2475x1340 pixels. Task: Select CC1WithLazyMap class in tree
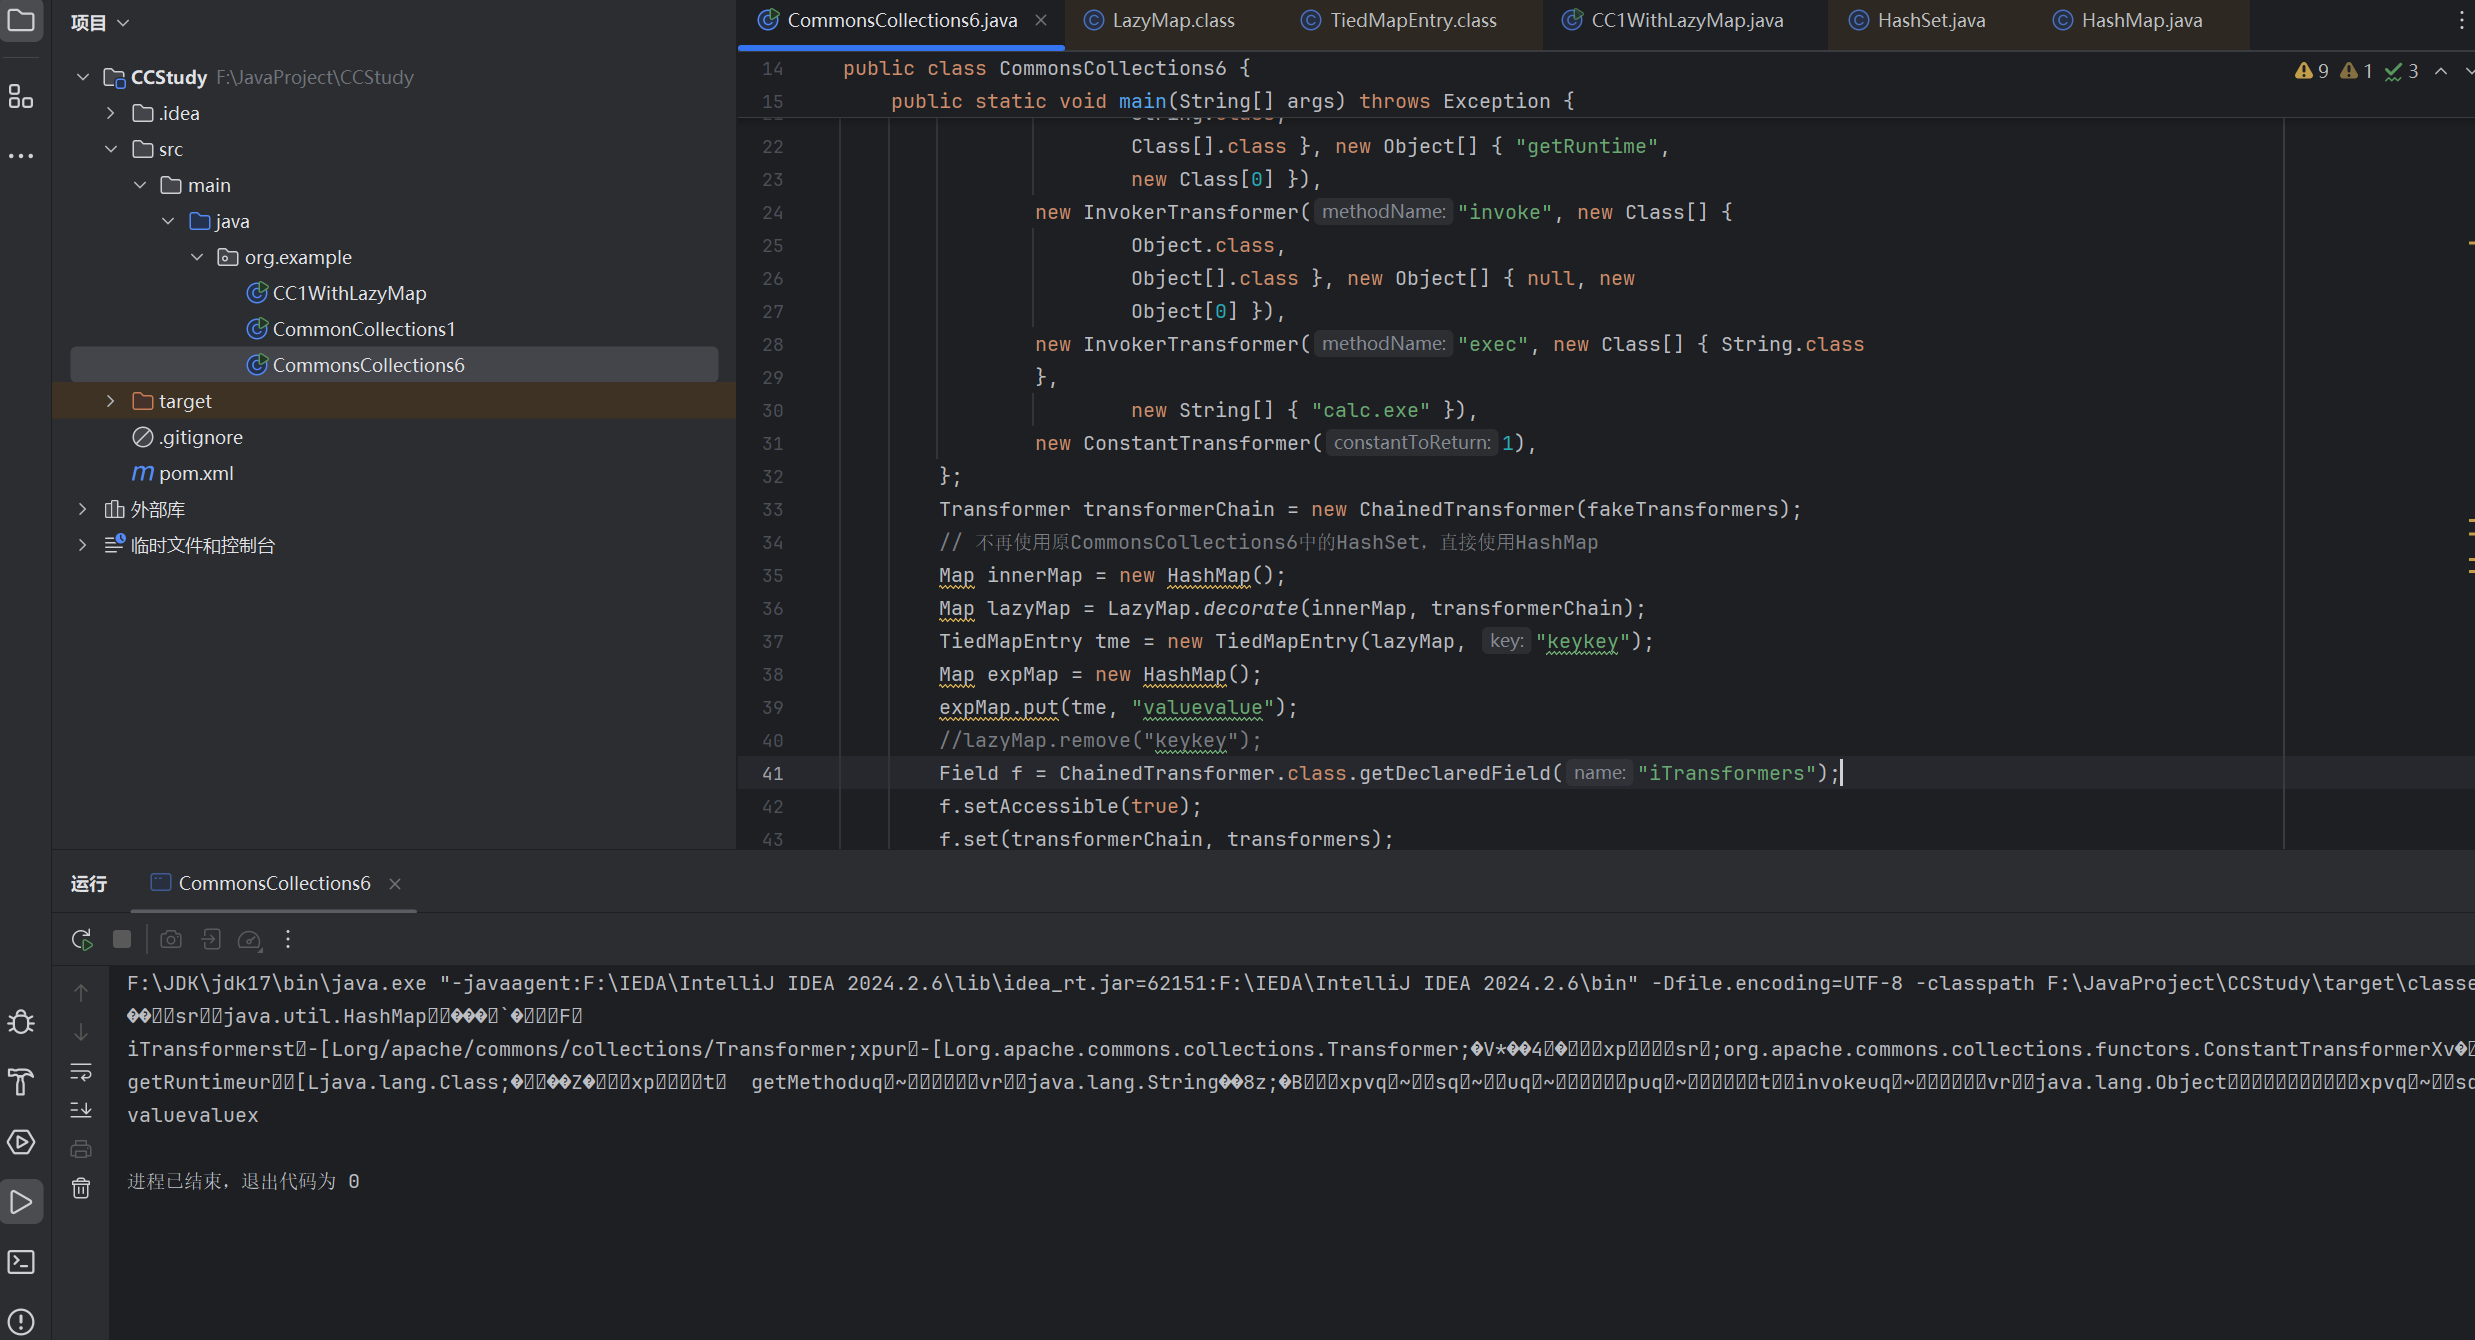(x=349, y=293)
